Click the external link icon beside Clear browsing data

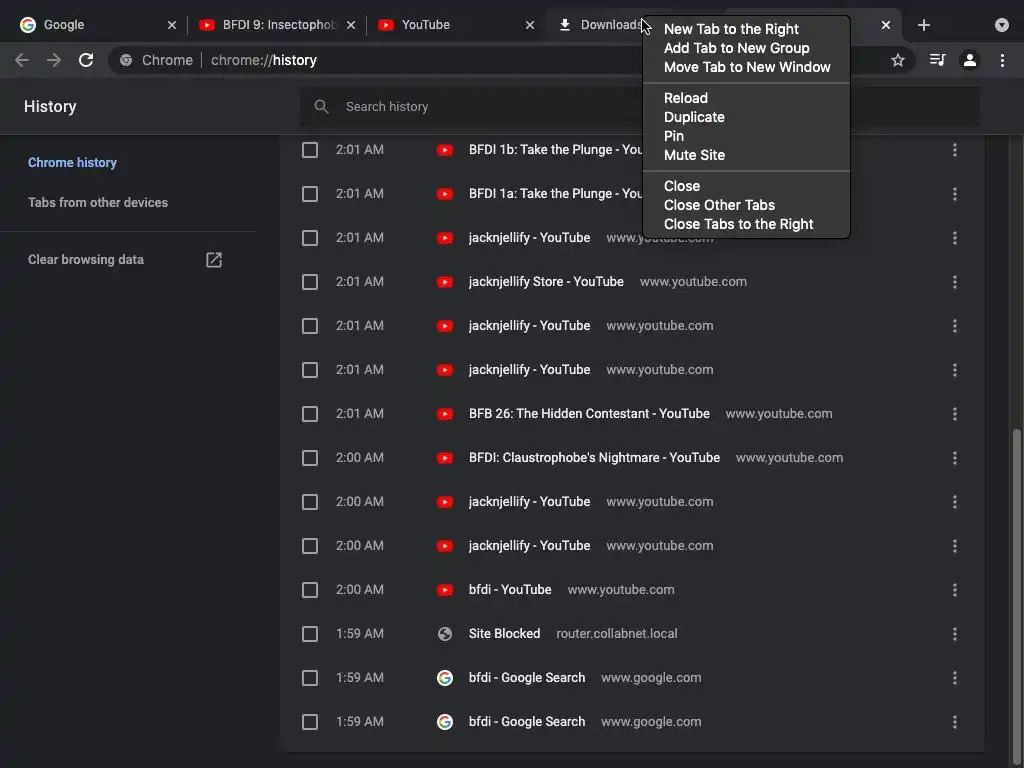(x=214, y=260)
